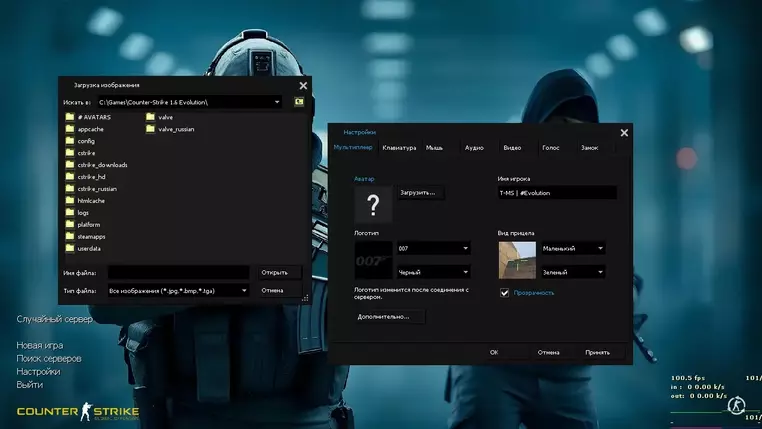Toggle the Прозрачность checkbox
This screenshot has height=429, width=762.
tap(504, 293)
